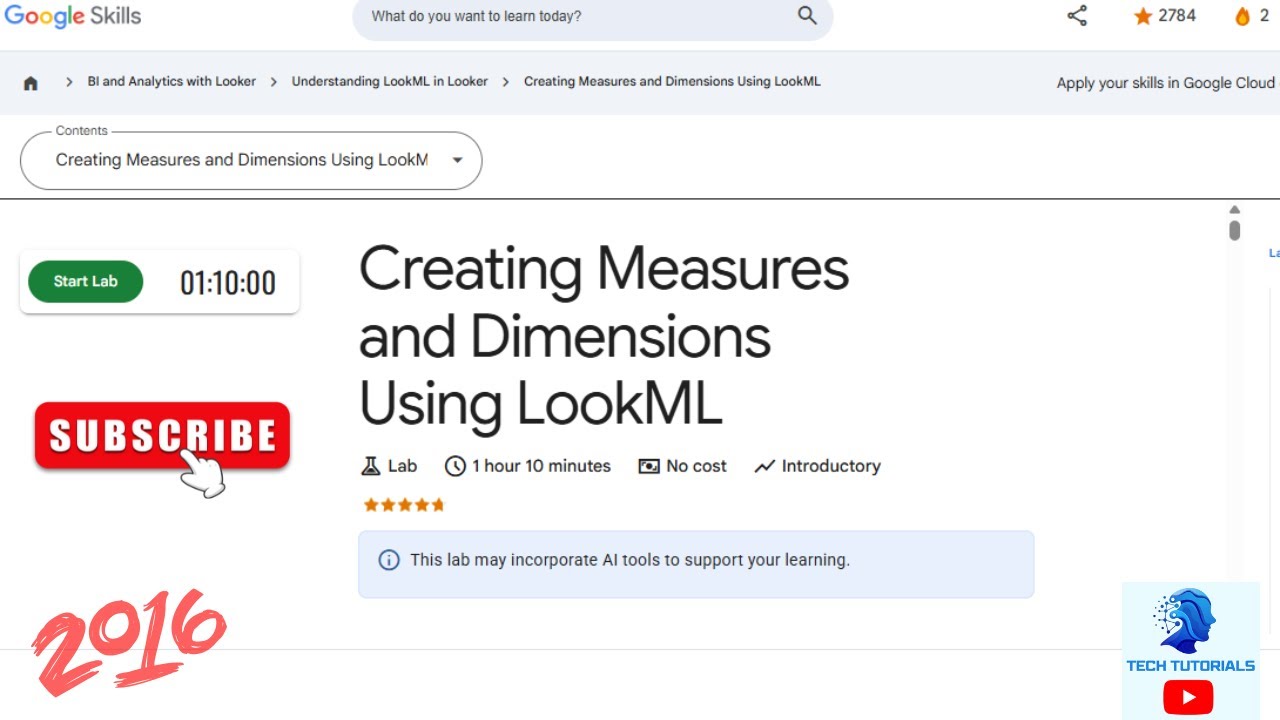Click the 01:10:00 lab timer
The width and height of the screenshot is (1280, 720).
tap(228, 283)
